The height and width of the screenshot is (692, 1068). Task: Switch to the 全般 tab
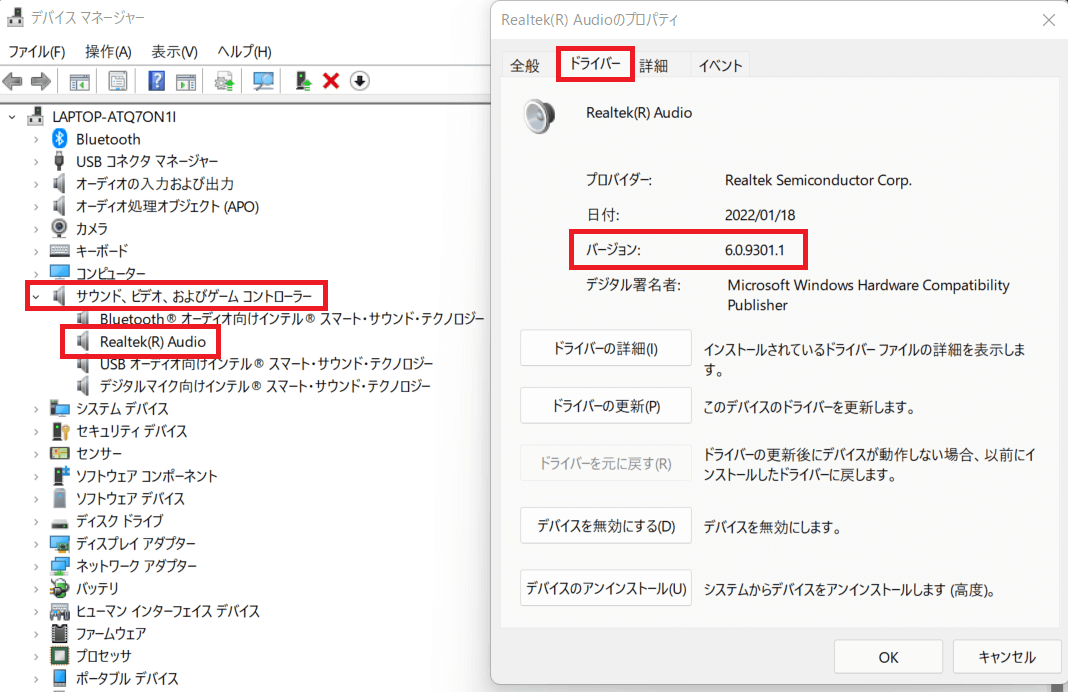pyautogui.click(x=525, y=66)
